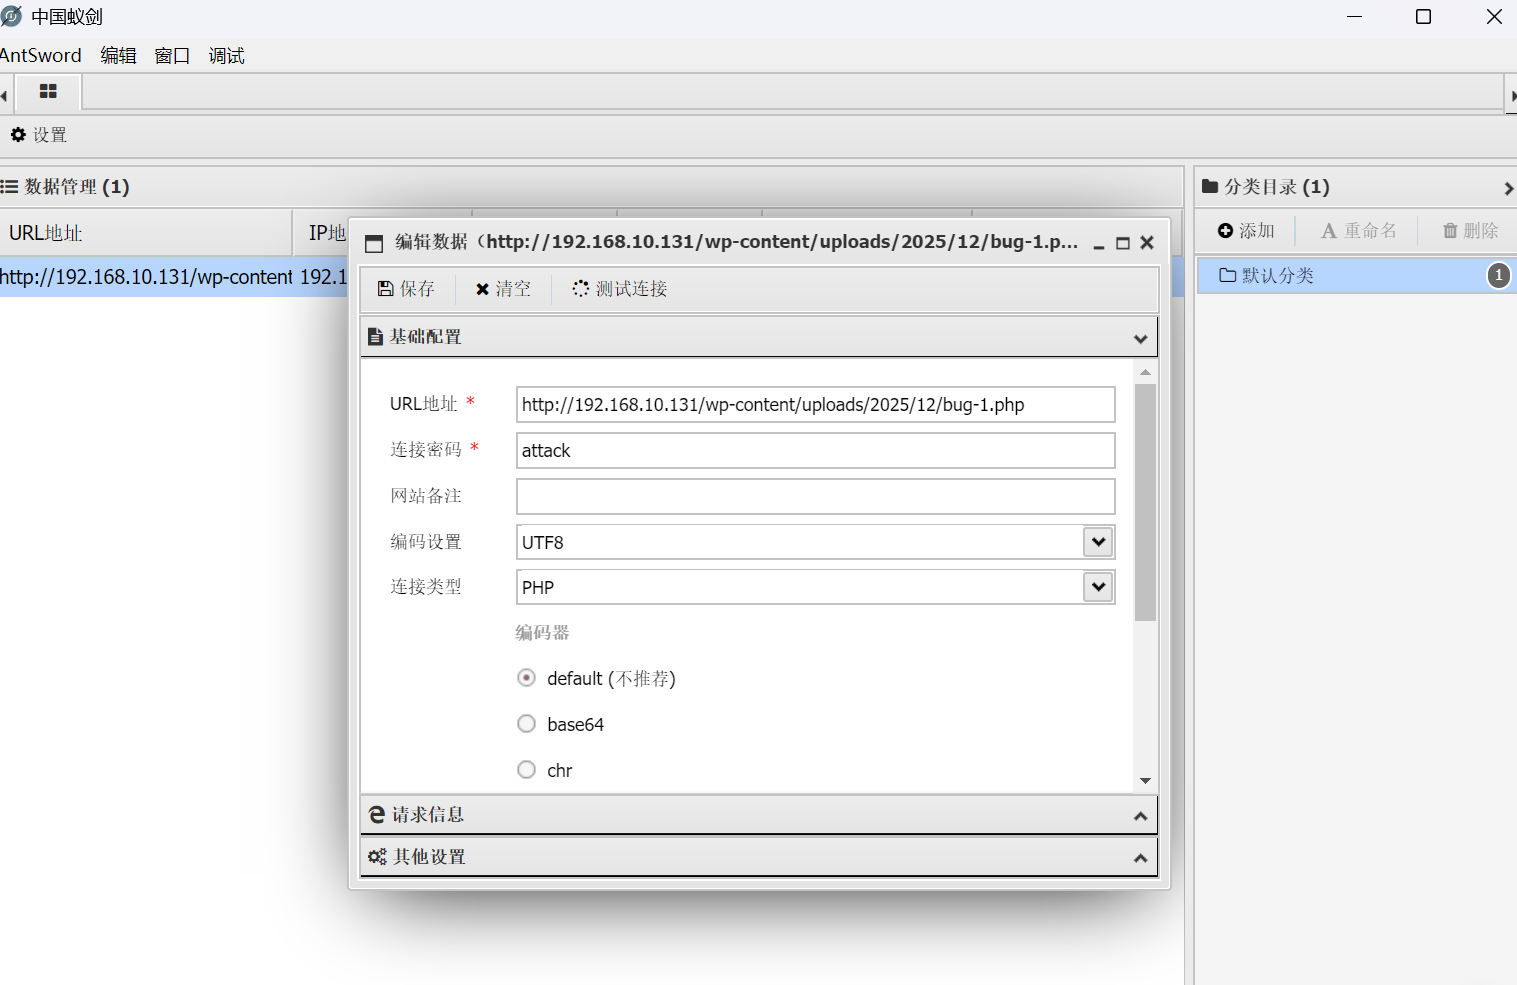Open the 调试 menu

click(x=226, y=55)
